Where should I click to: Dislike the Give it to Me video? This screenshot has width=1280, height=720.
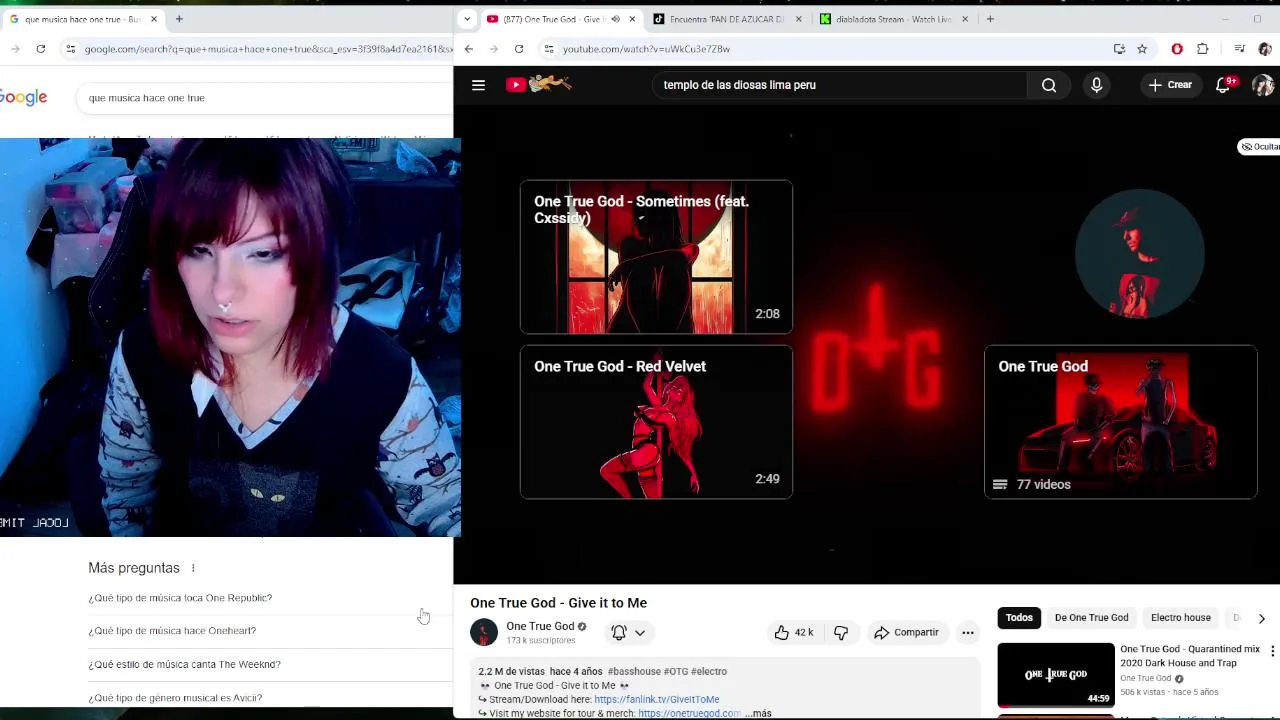pos(841,632)
